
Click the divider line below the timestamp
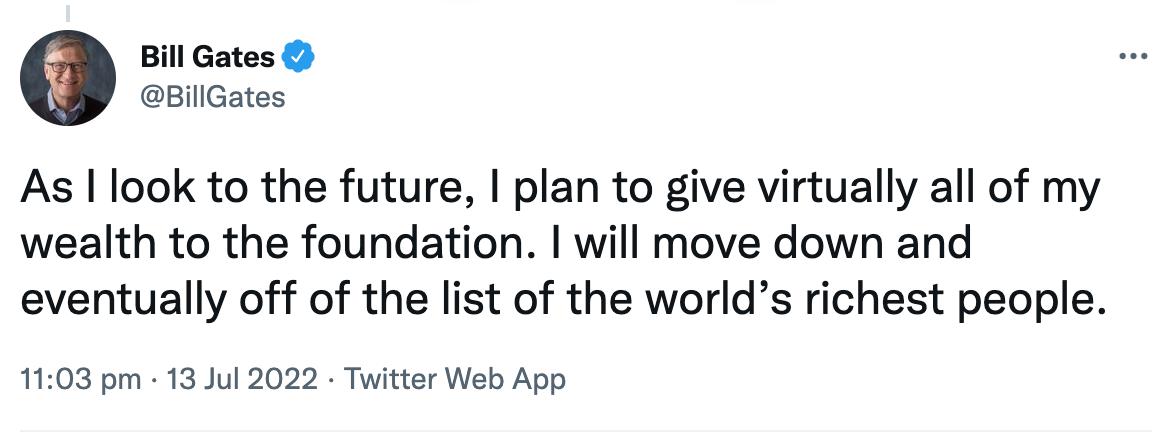pyautogui.click(x=586, y=432)
